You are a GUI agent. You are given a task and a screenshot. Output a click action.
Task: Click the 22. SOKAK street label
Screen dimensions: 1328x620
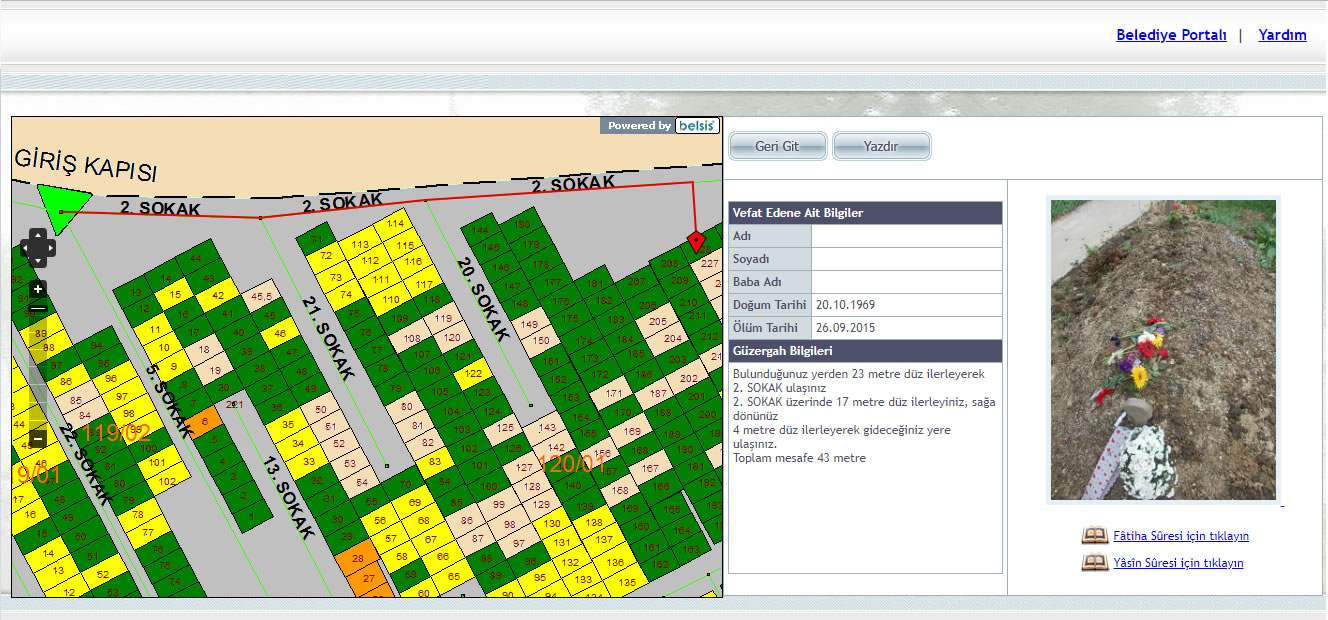pos(84,466)
